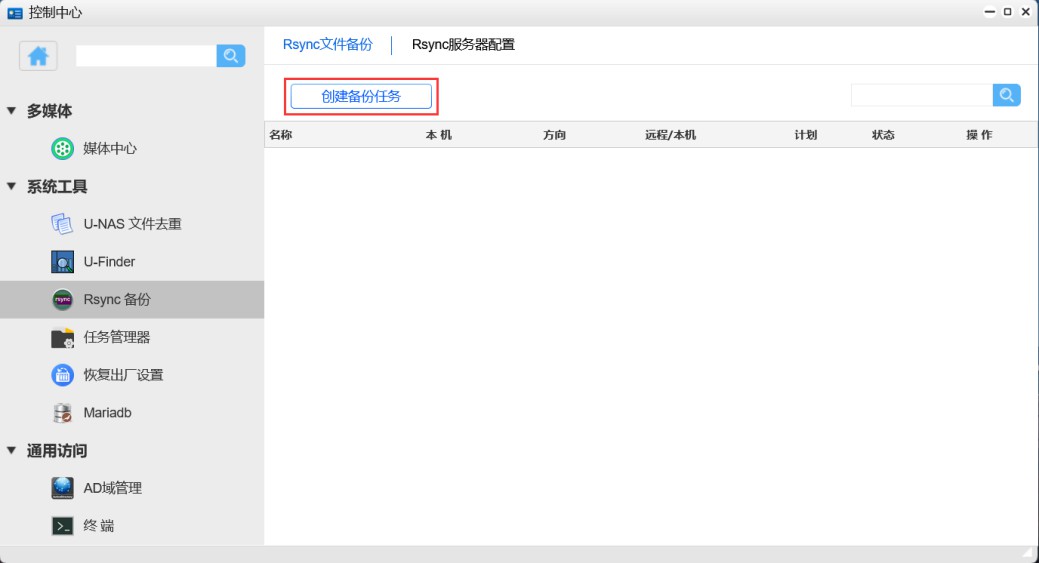The height and width of the screenshot is (563, 1039).
Task: Click the home icon button
Action: (x=38, y=56)
